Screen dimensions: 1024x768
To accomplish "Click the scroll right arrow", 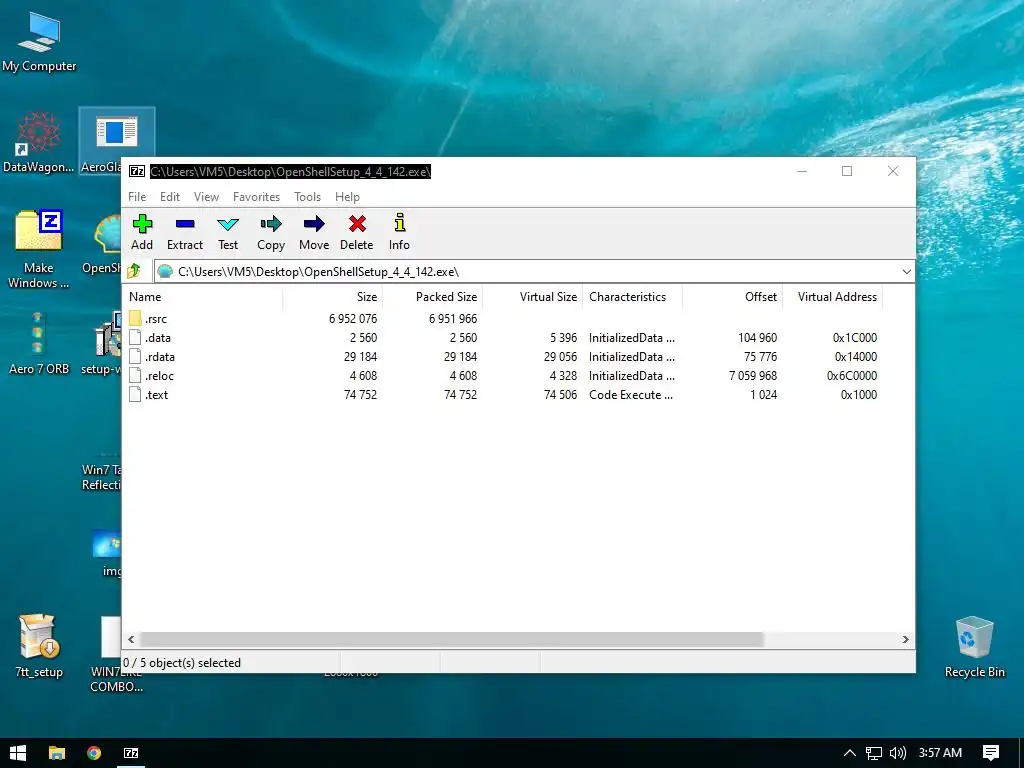I will click(905, 639).
